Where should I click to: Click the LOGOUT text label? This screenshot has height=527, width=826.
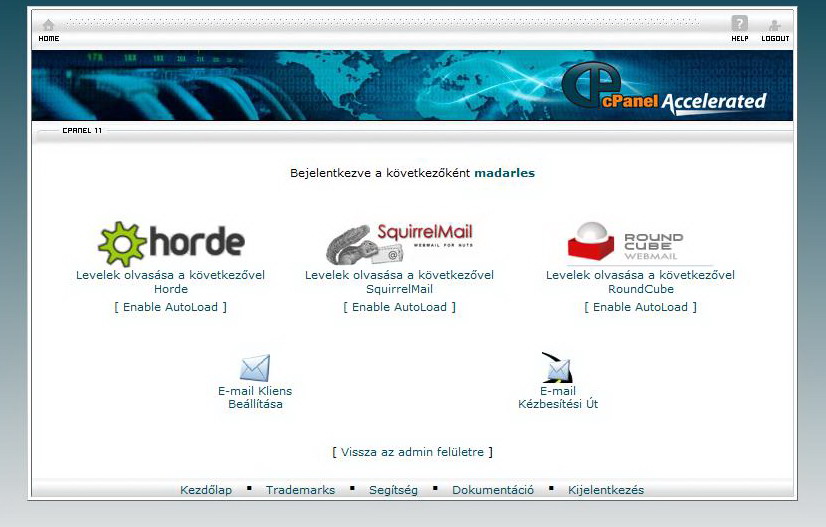click(x=775, y=38)
